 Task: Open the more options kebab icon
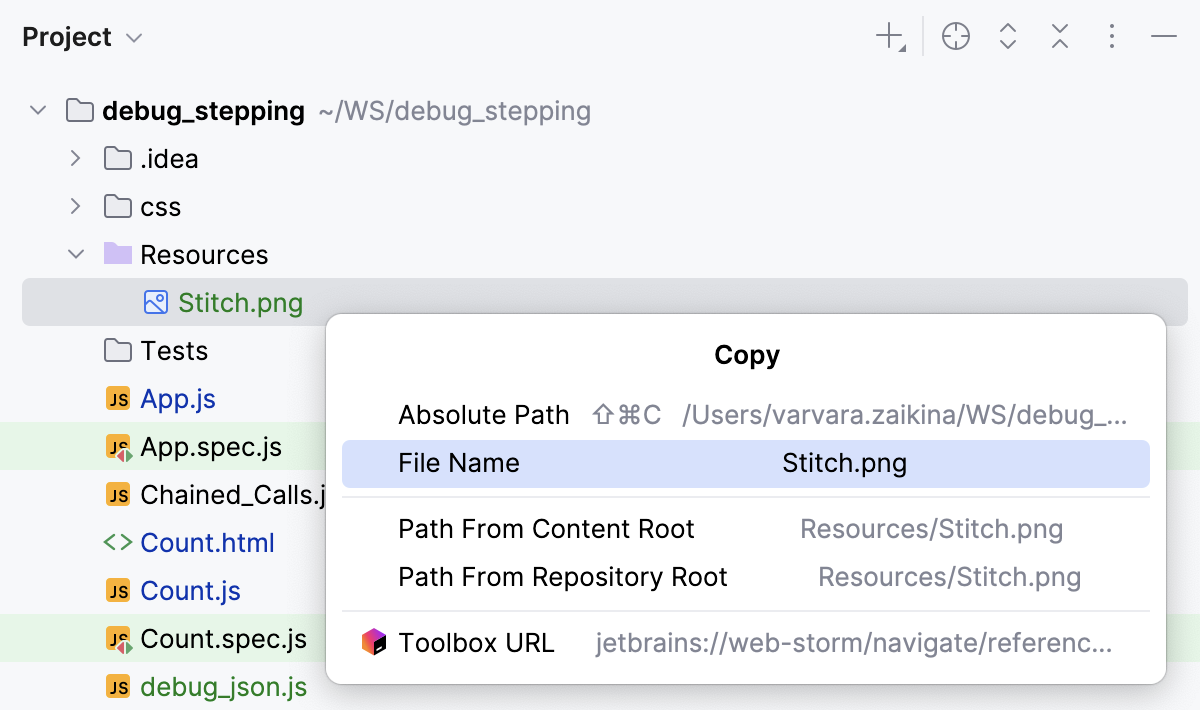pos(1111,36)
